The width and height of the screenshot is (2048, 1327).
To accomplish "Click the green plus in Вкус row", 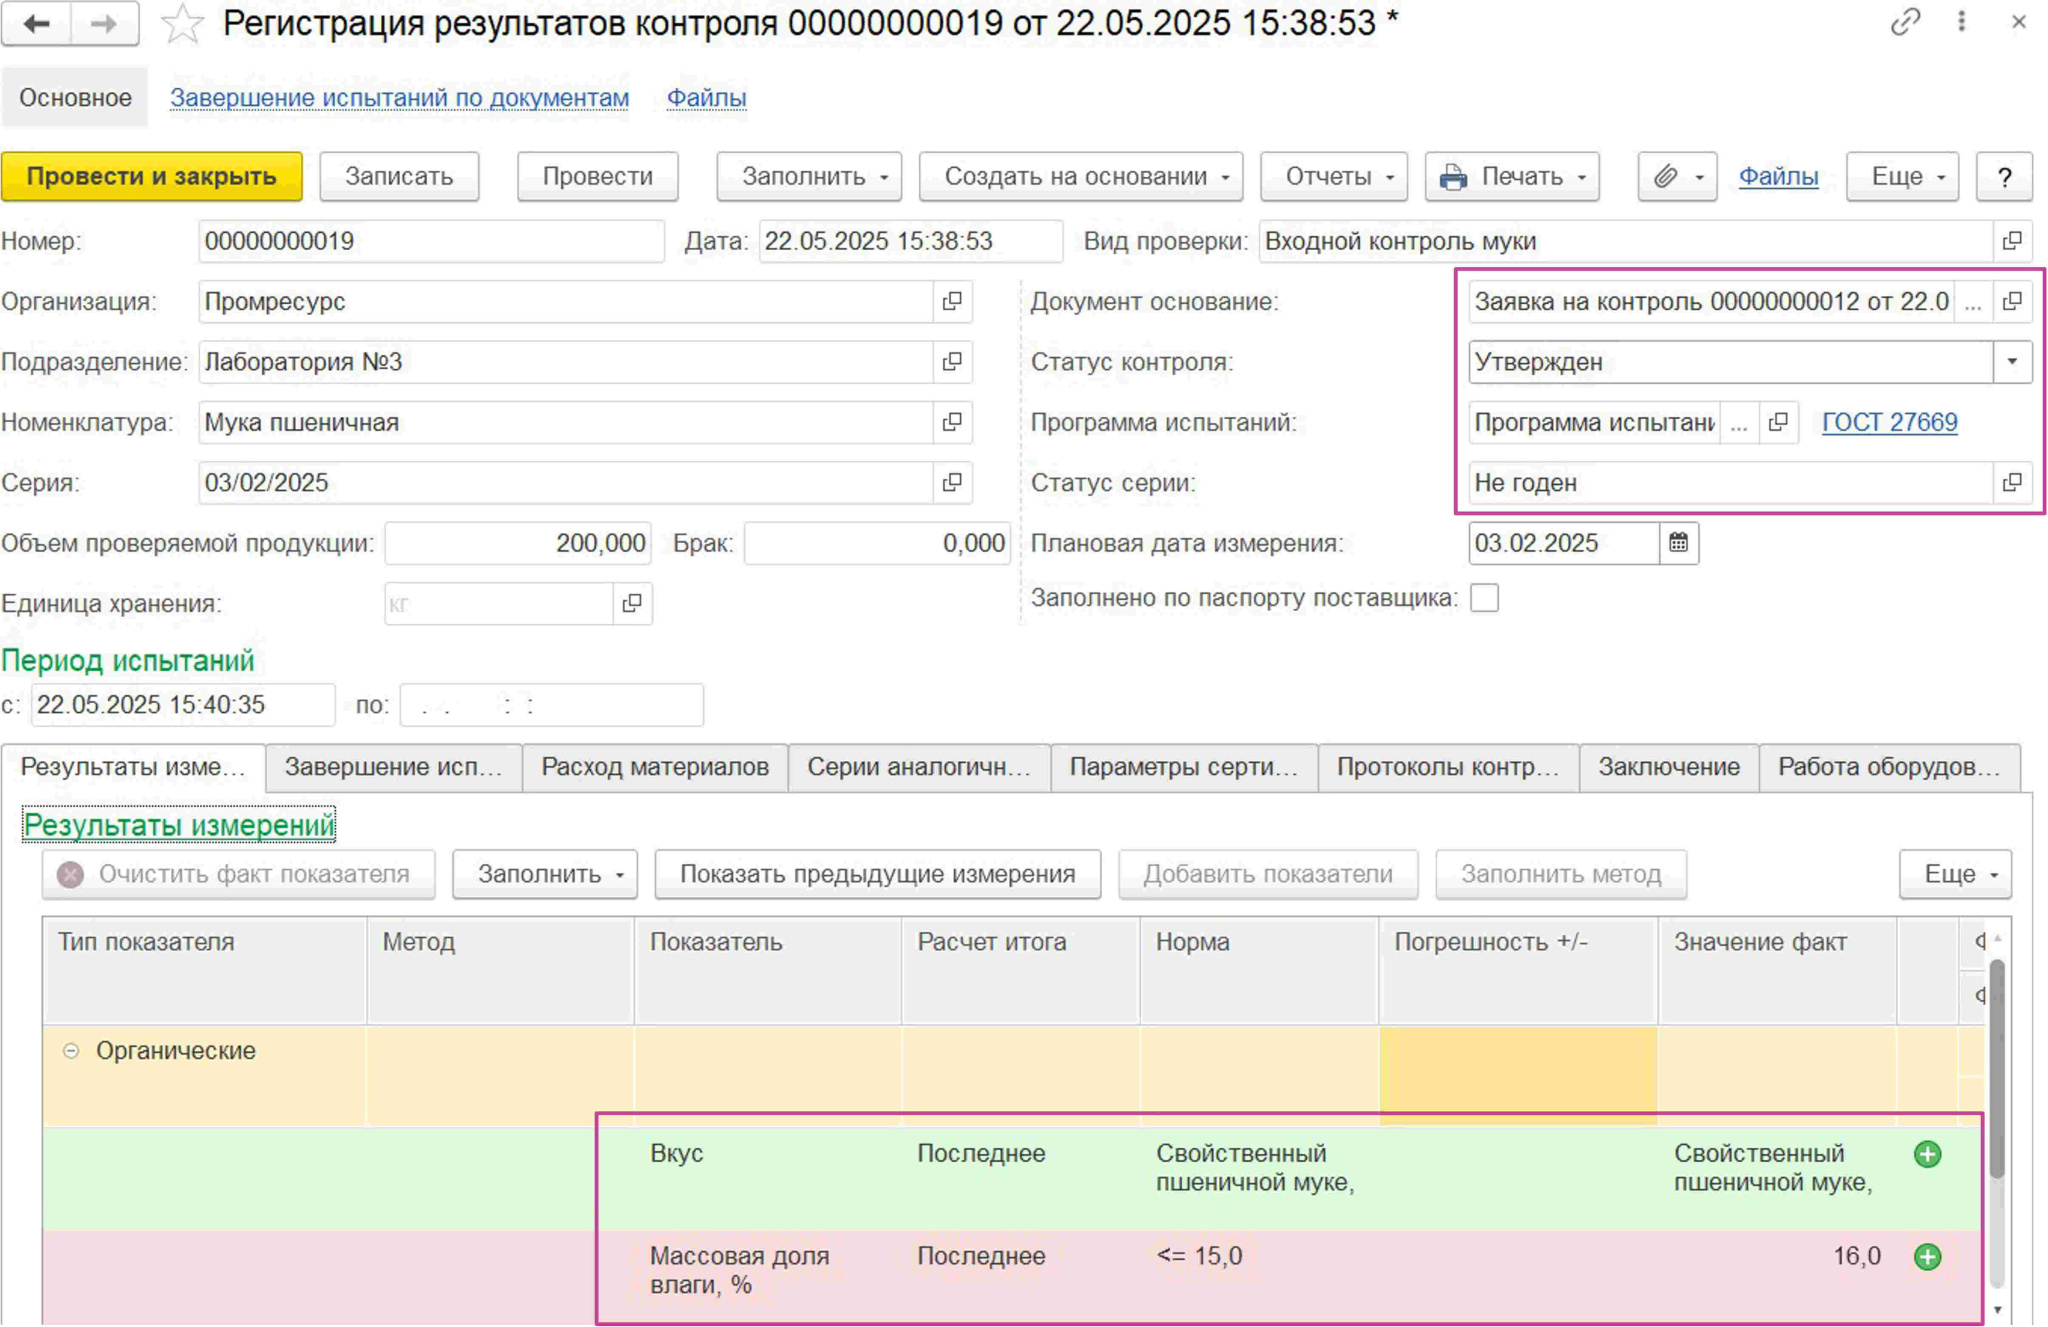I will [x=1927, y=1154].
